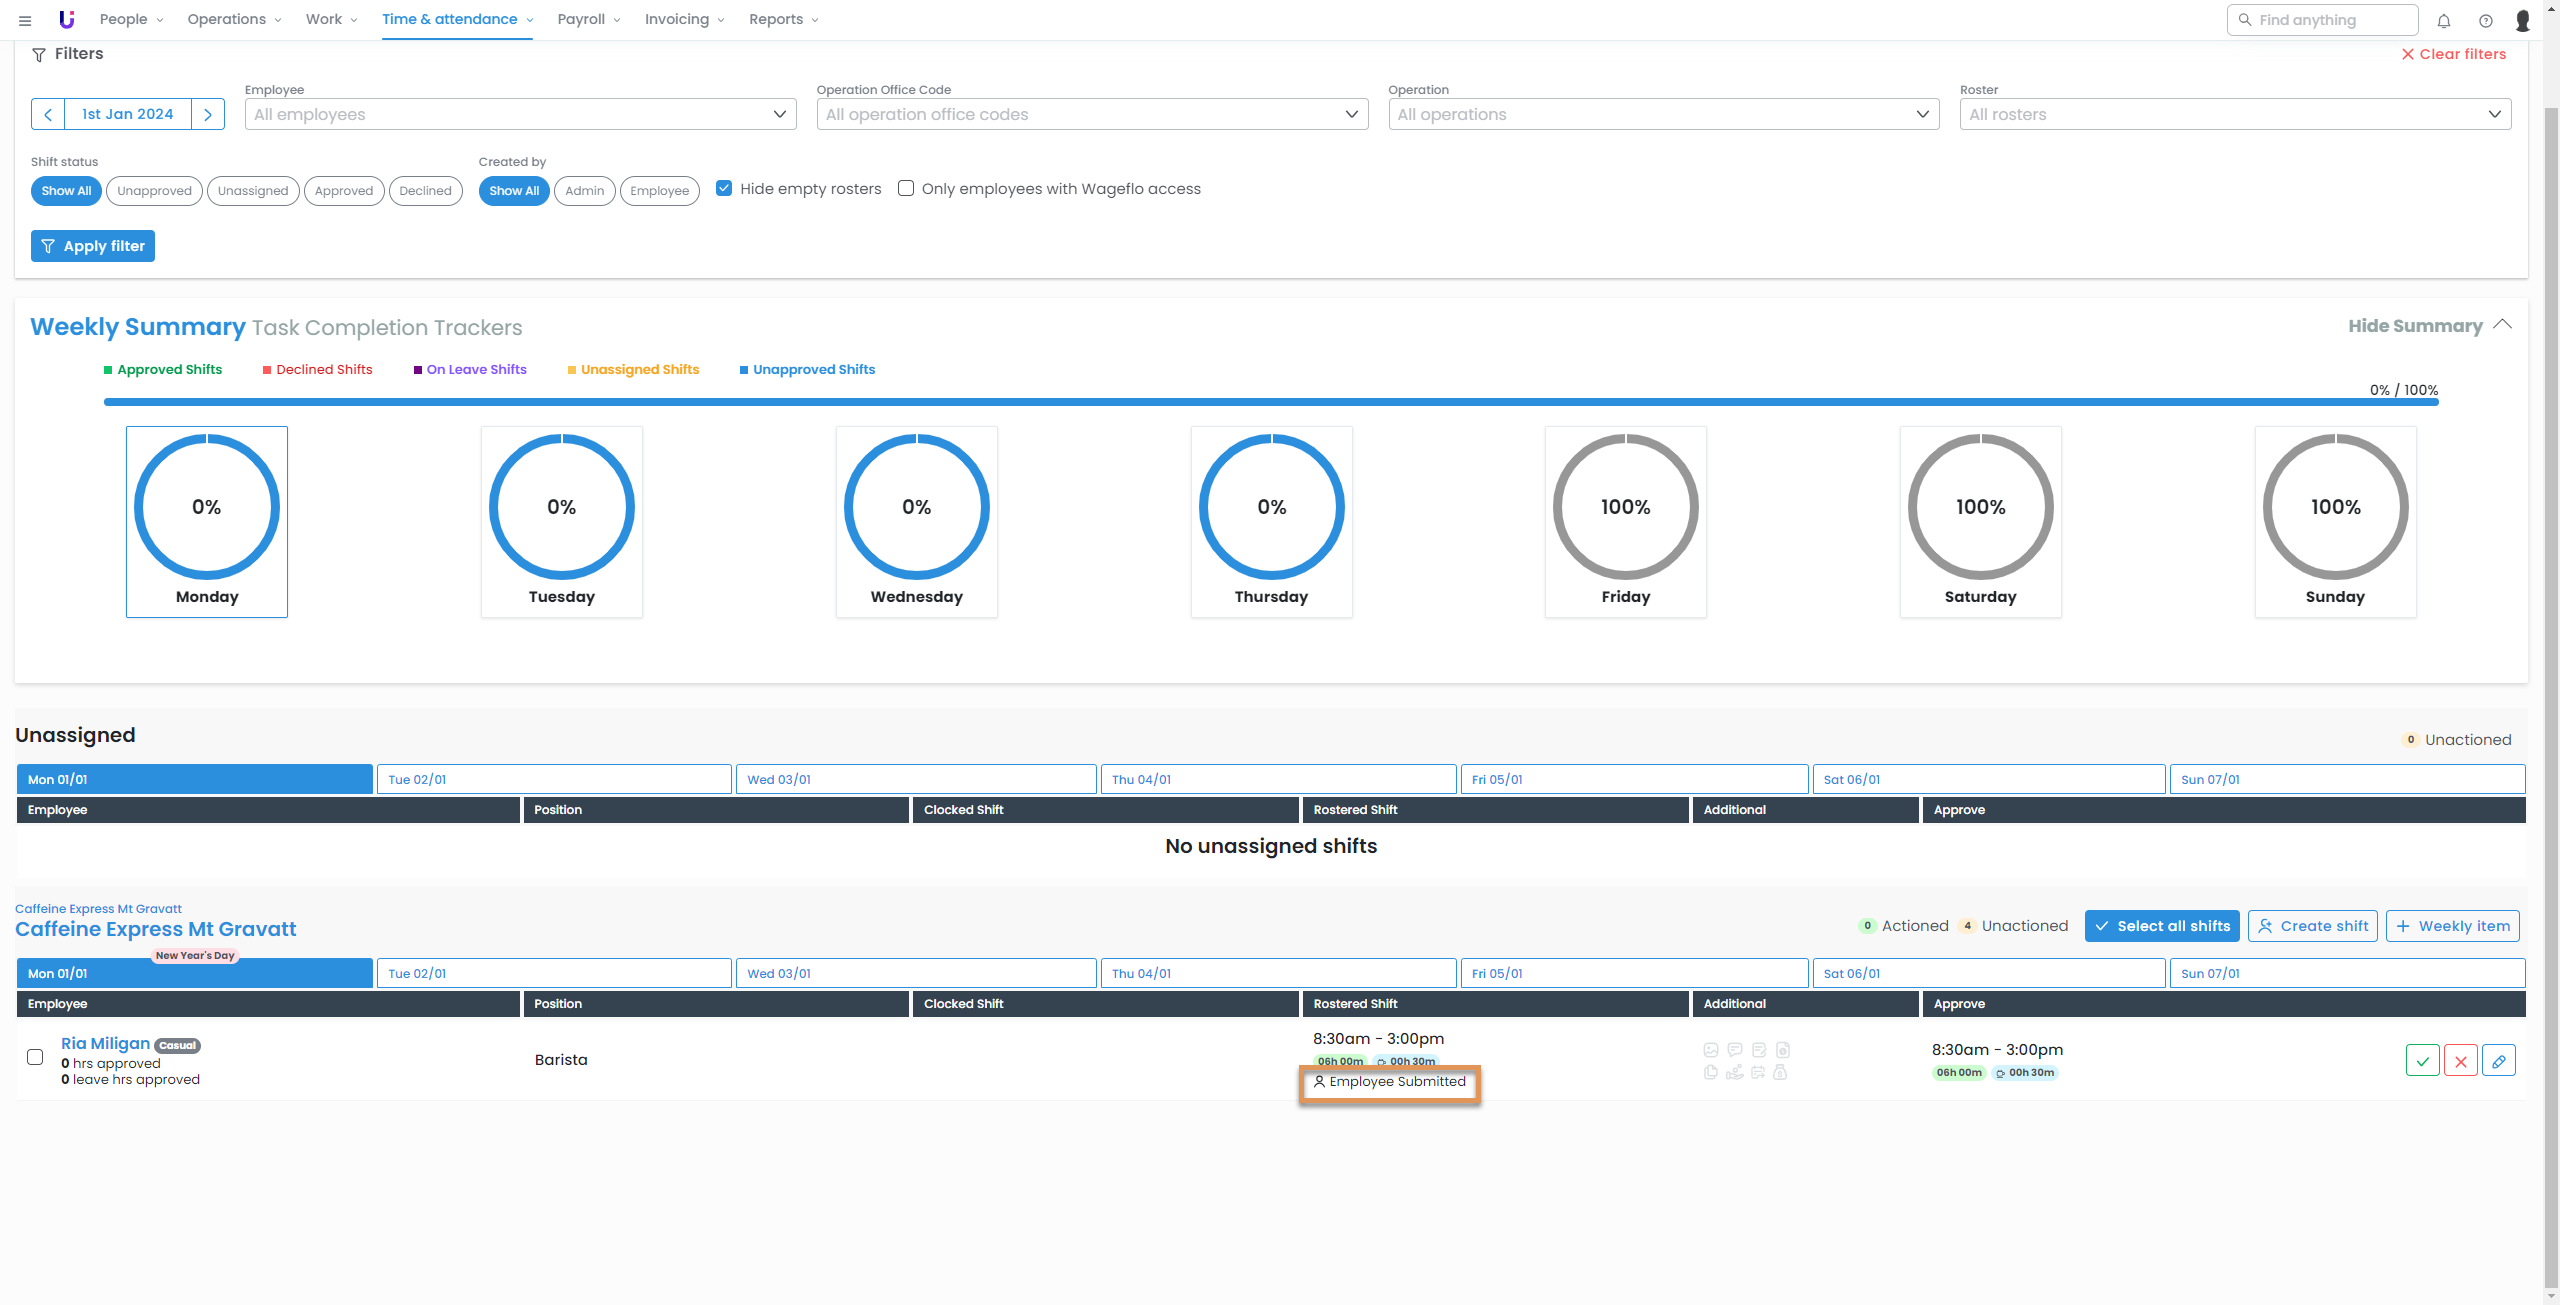The height and width of the screenshot is (1305, 2560).
Task: Click the comment icon in Additional column
Action: coord(1735,1050)
